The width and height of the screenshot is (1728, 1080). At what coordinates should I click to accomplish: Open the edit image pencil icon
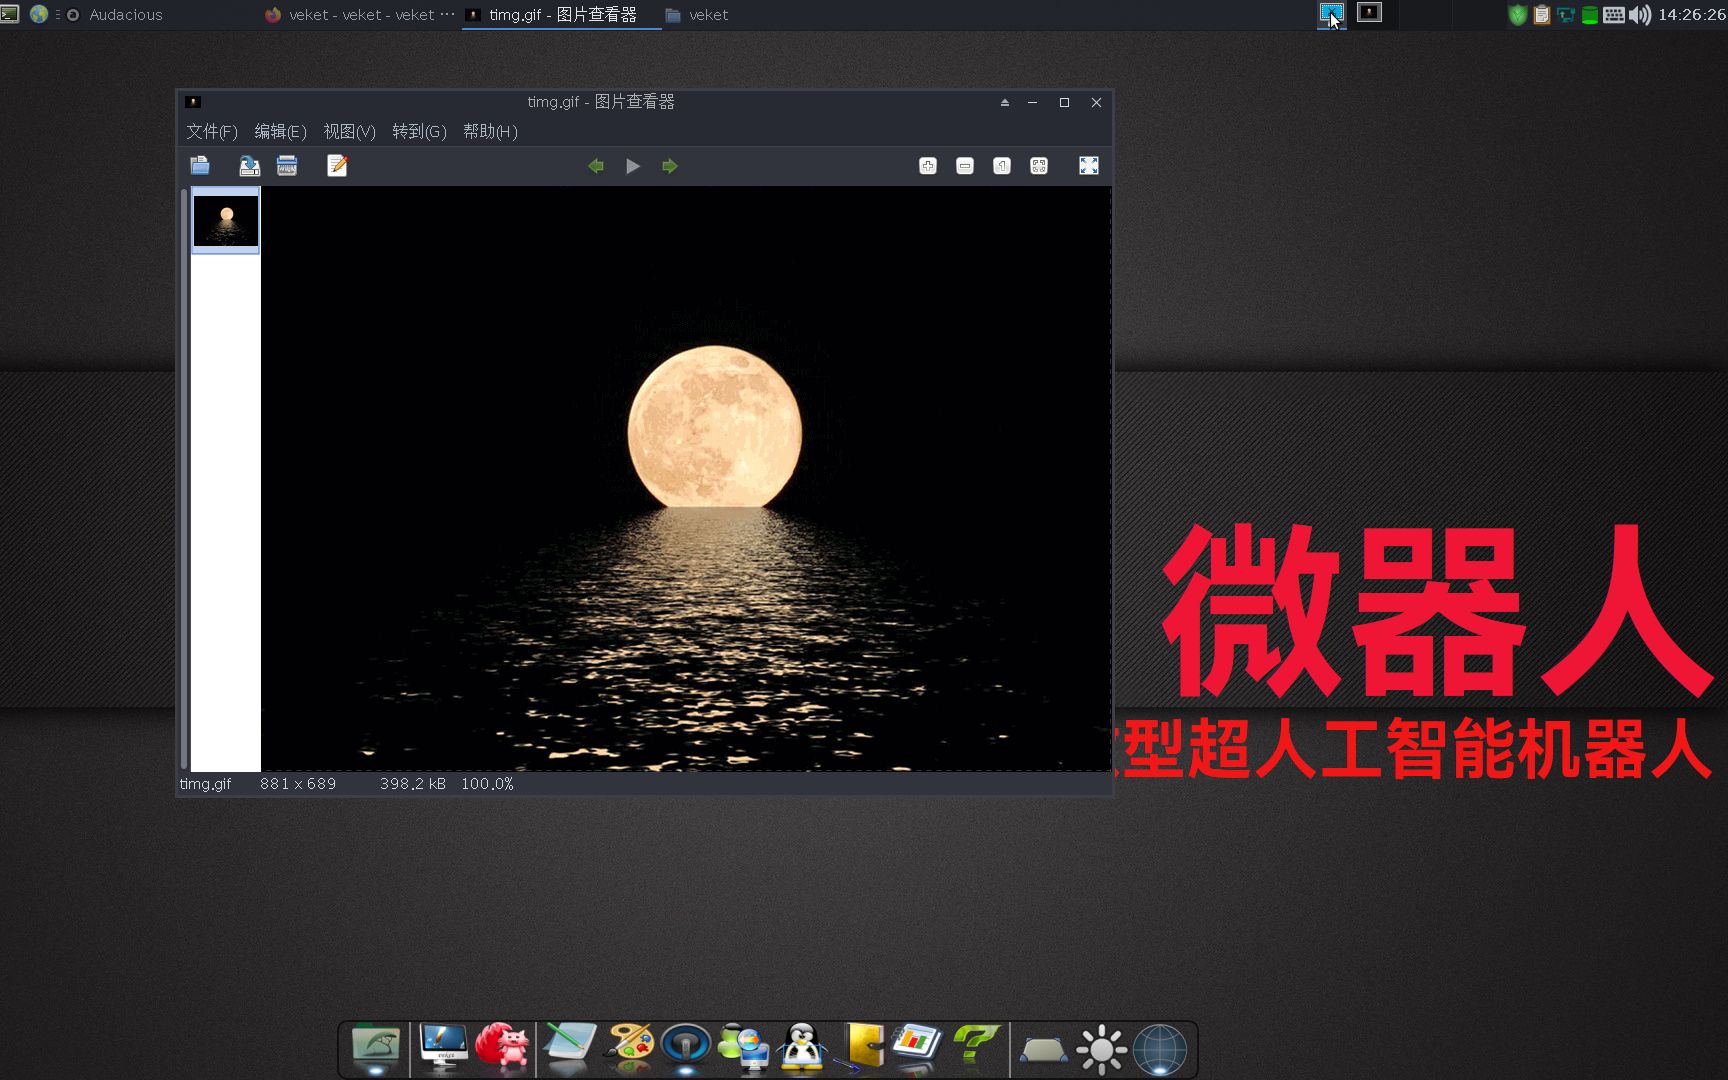coord(337,166)
